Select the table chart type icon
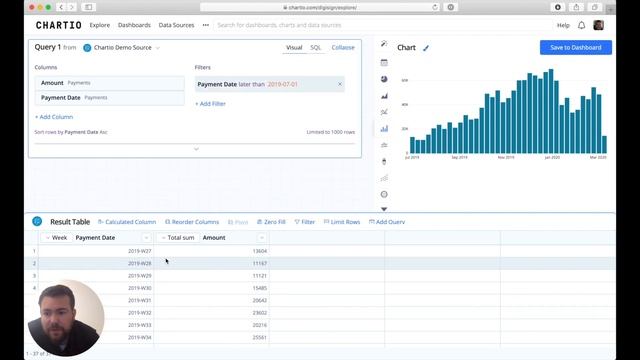Screen dimensions: 640x360 [x=384, y=62]
